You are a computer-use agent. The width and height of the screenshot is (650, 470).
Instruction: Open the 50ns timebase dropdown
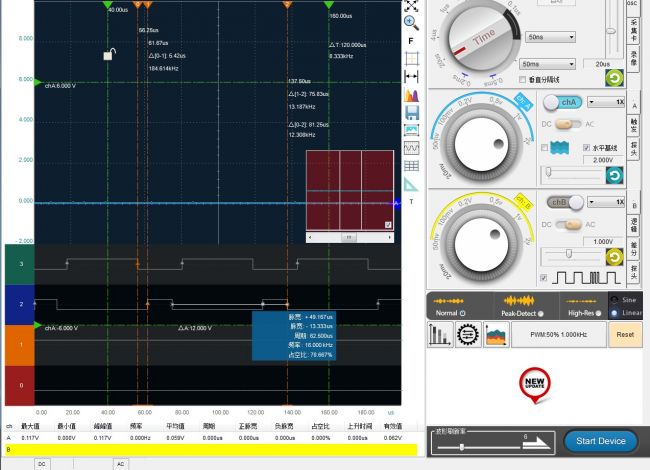(x=551, y=37)
